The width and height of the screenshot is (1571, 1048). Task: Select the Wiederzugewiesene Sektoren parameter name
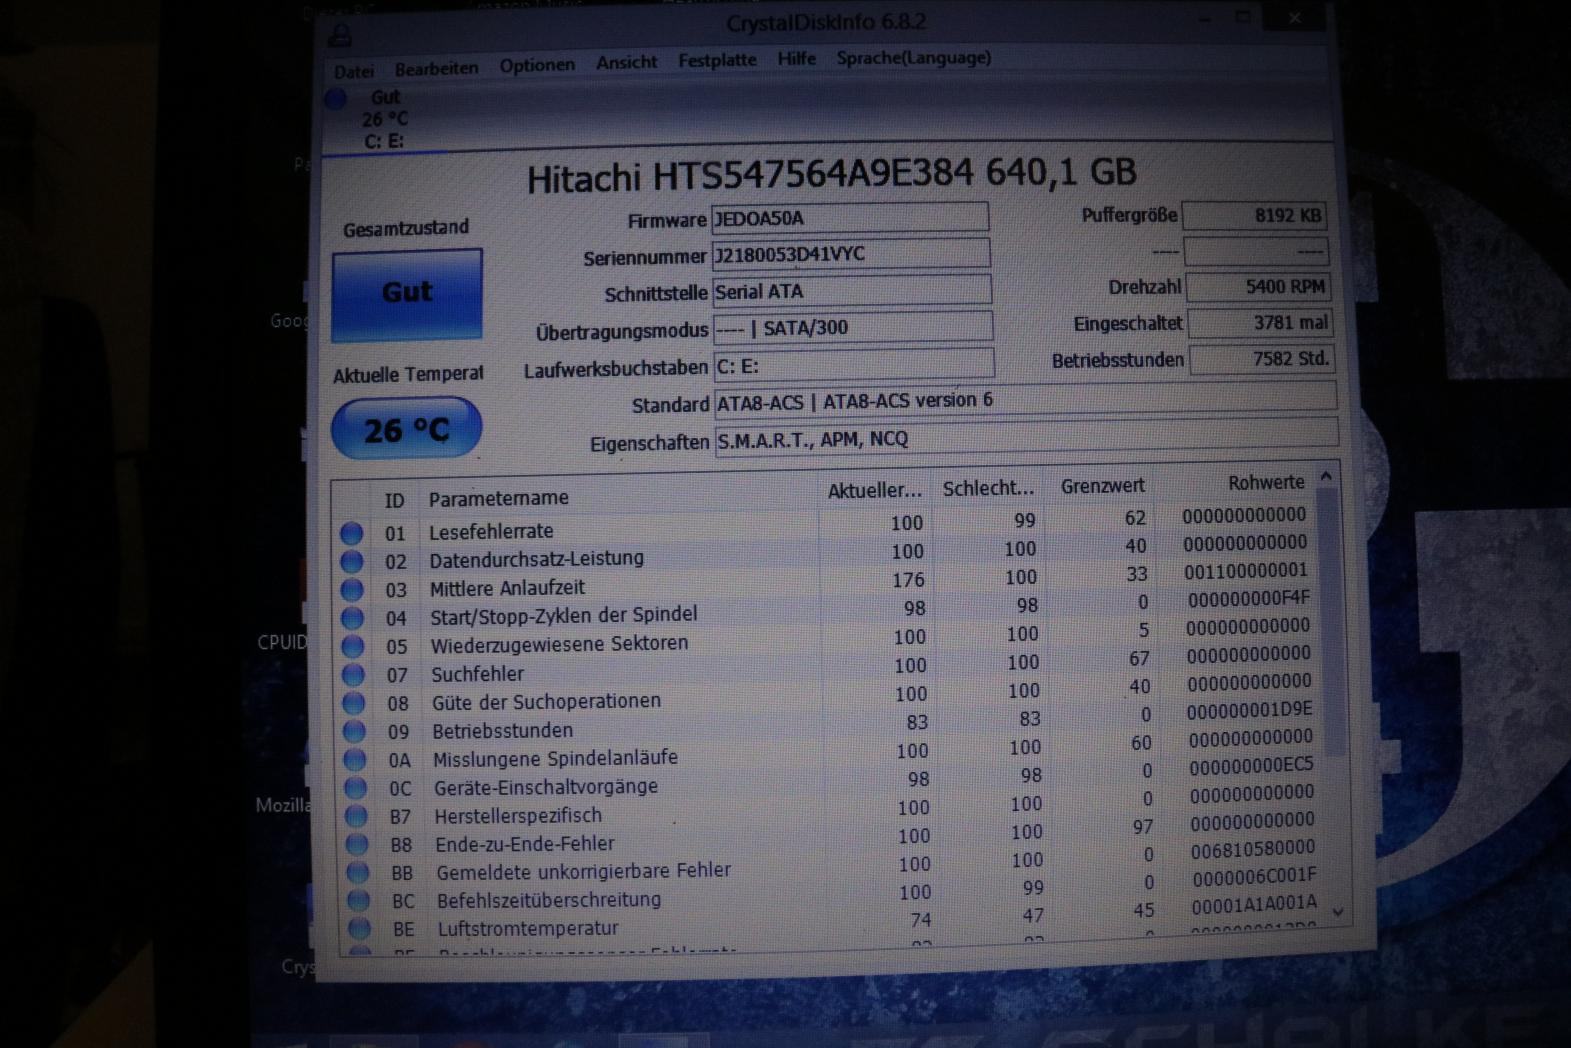pos(559,644)
